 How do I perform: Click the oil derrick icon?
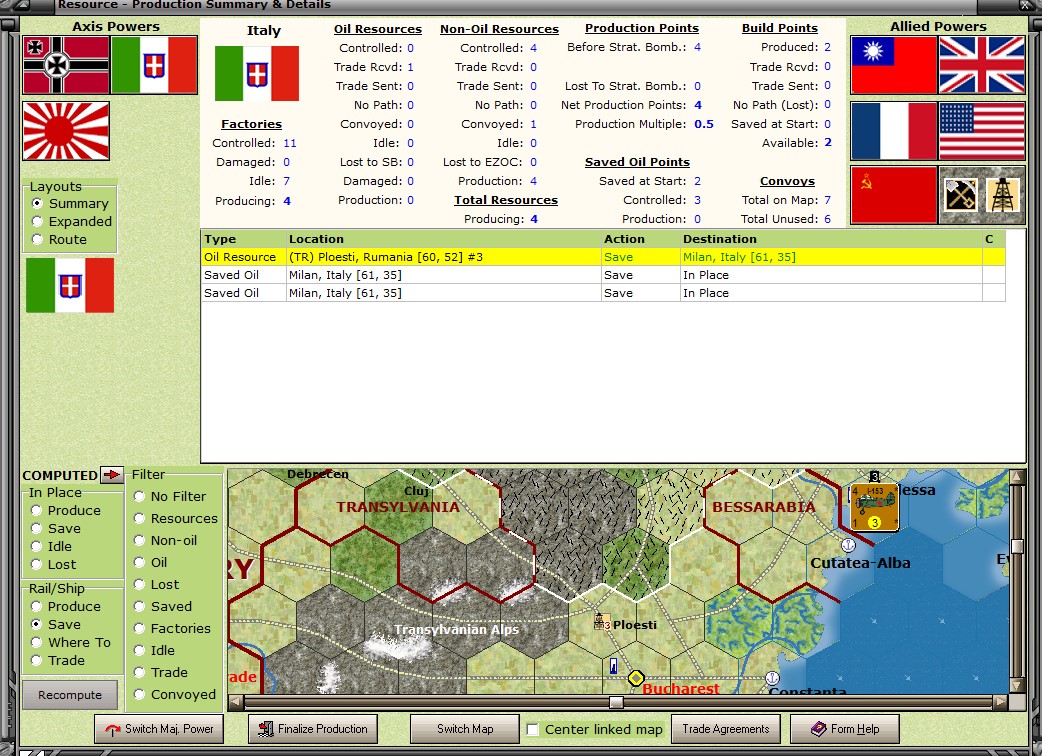(x=1003, y=195)
